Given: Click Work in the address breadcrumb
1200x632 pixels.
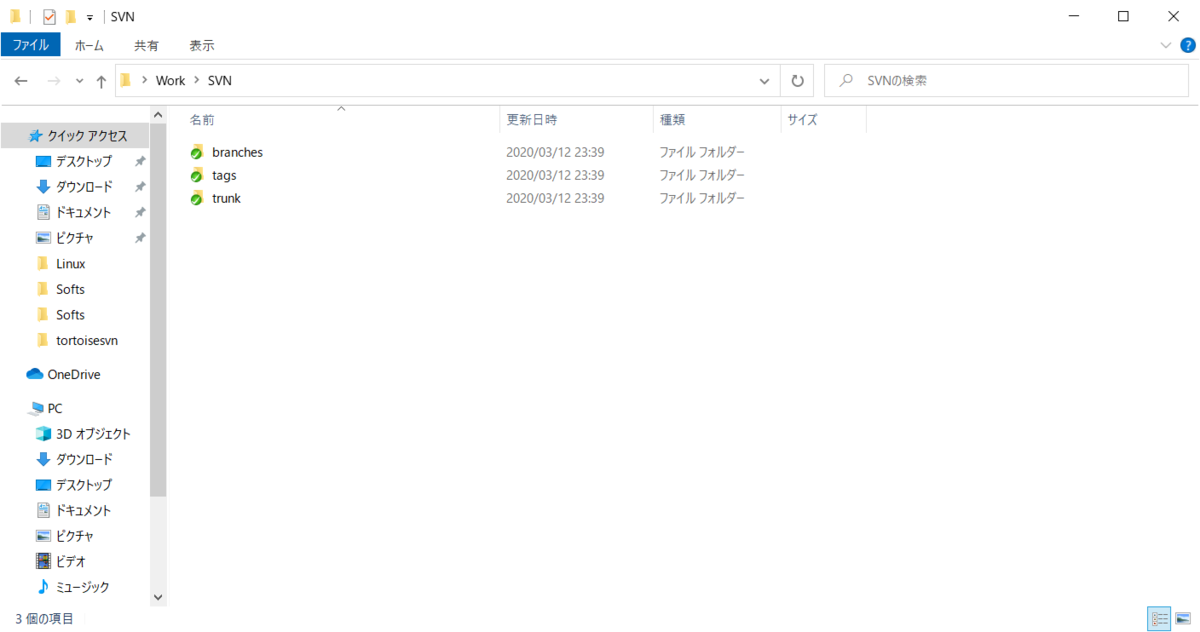Looking at the screenshot, I should click(170, 80).
